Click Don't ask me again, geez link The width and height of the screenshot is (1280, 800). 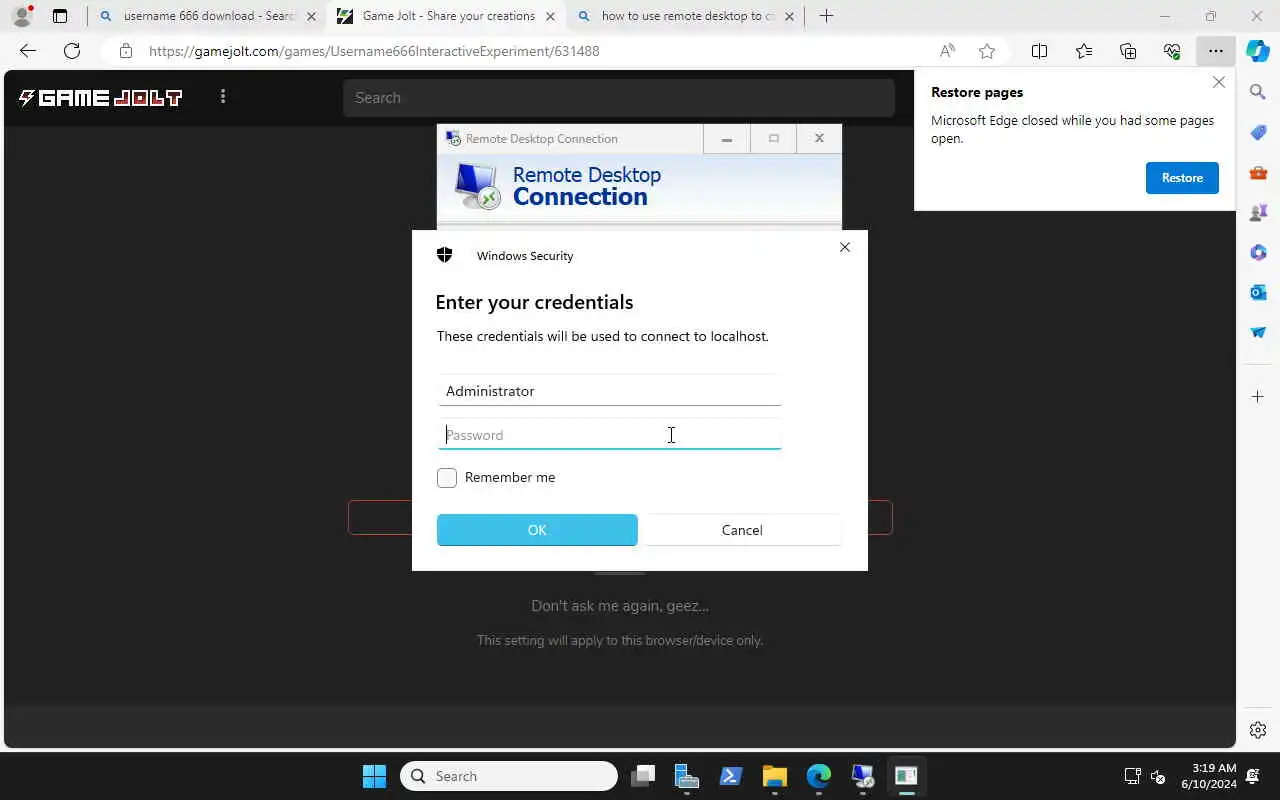click(x=620, y=606)
